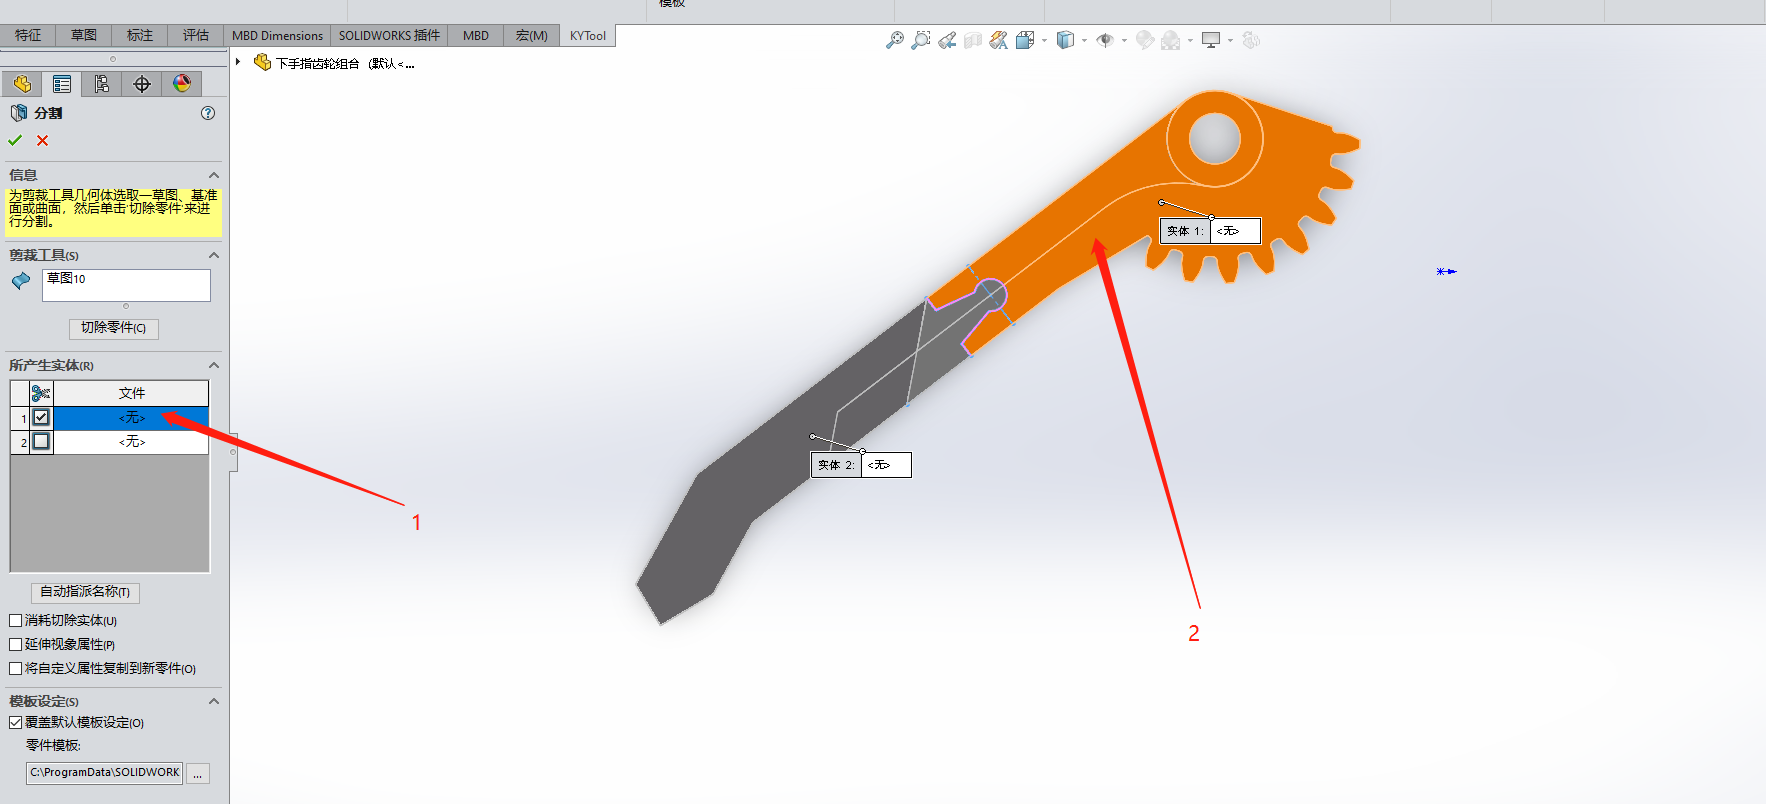Click the assembly icon in breadcrumb tree

click(262, 63)
